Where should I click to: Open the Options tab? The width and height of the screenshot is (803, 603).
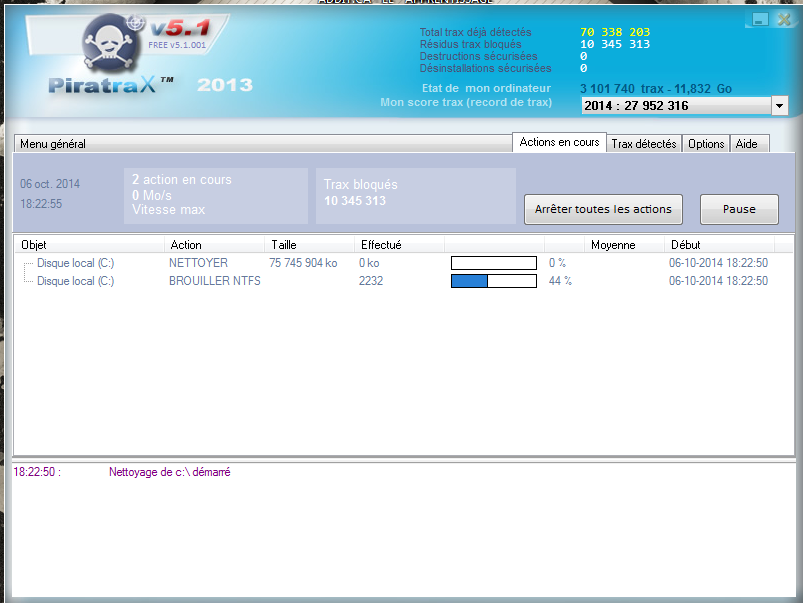pos(706,144)
